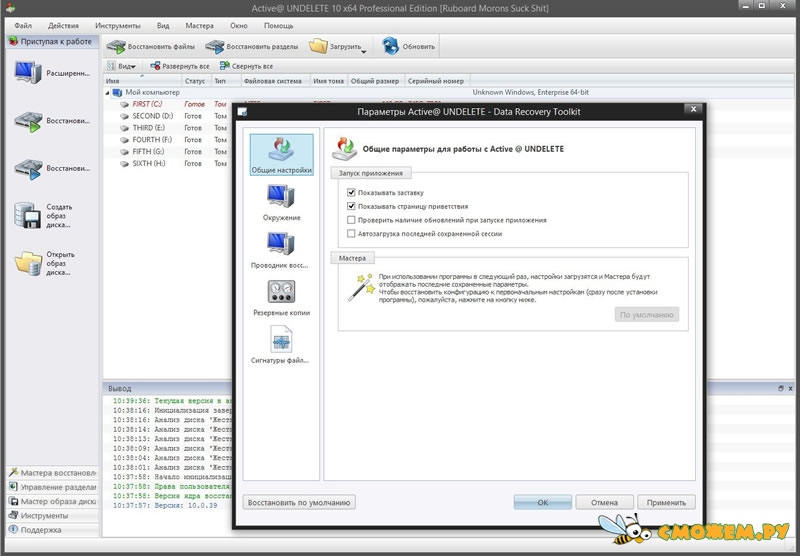Screen dimensions: 800x556
Task: Click the Применить button
Action: click(666, 502)
